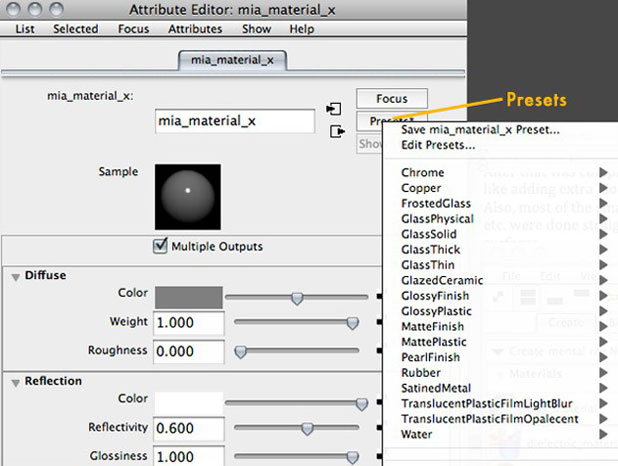618x466 pixels.
Task: Click the output connection arrow icon
Action: click(337, 131)
